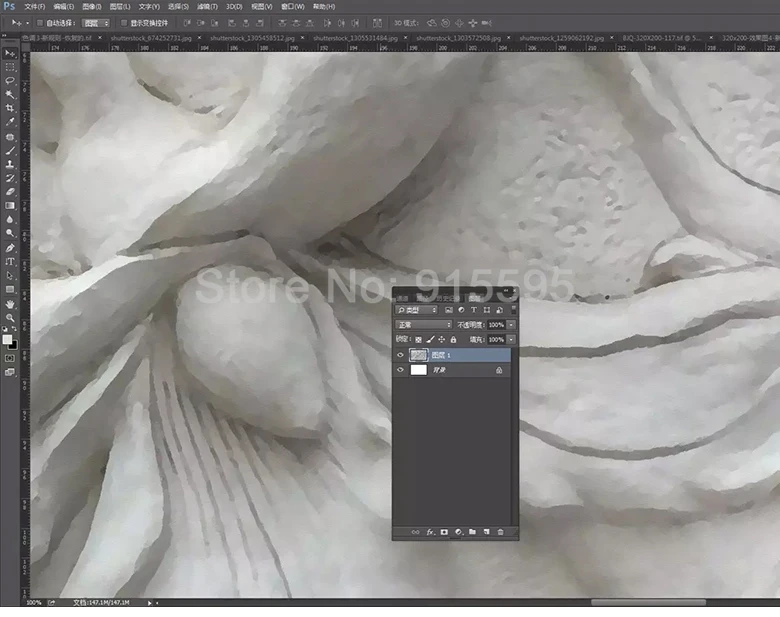Viewport: 780px width, 617px height.
Task: Select the Gradient tool
Action: (10, 206)
